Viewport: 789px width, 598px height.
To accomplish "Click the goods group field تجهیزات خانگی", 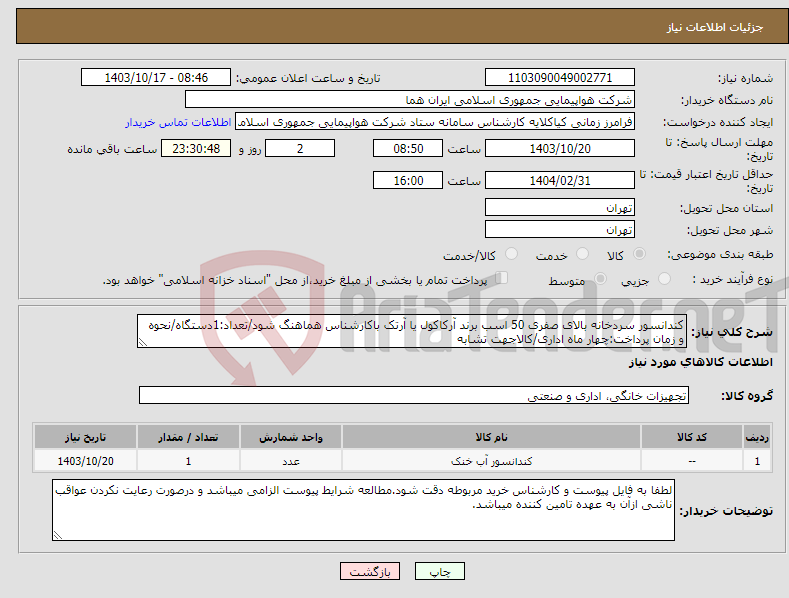I will pos(414,396).
